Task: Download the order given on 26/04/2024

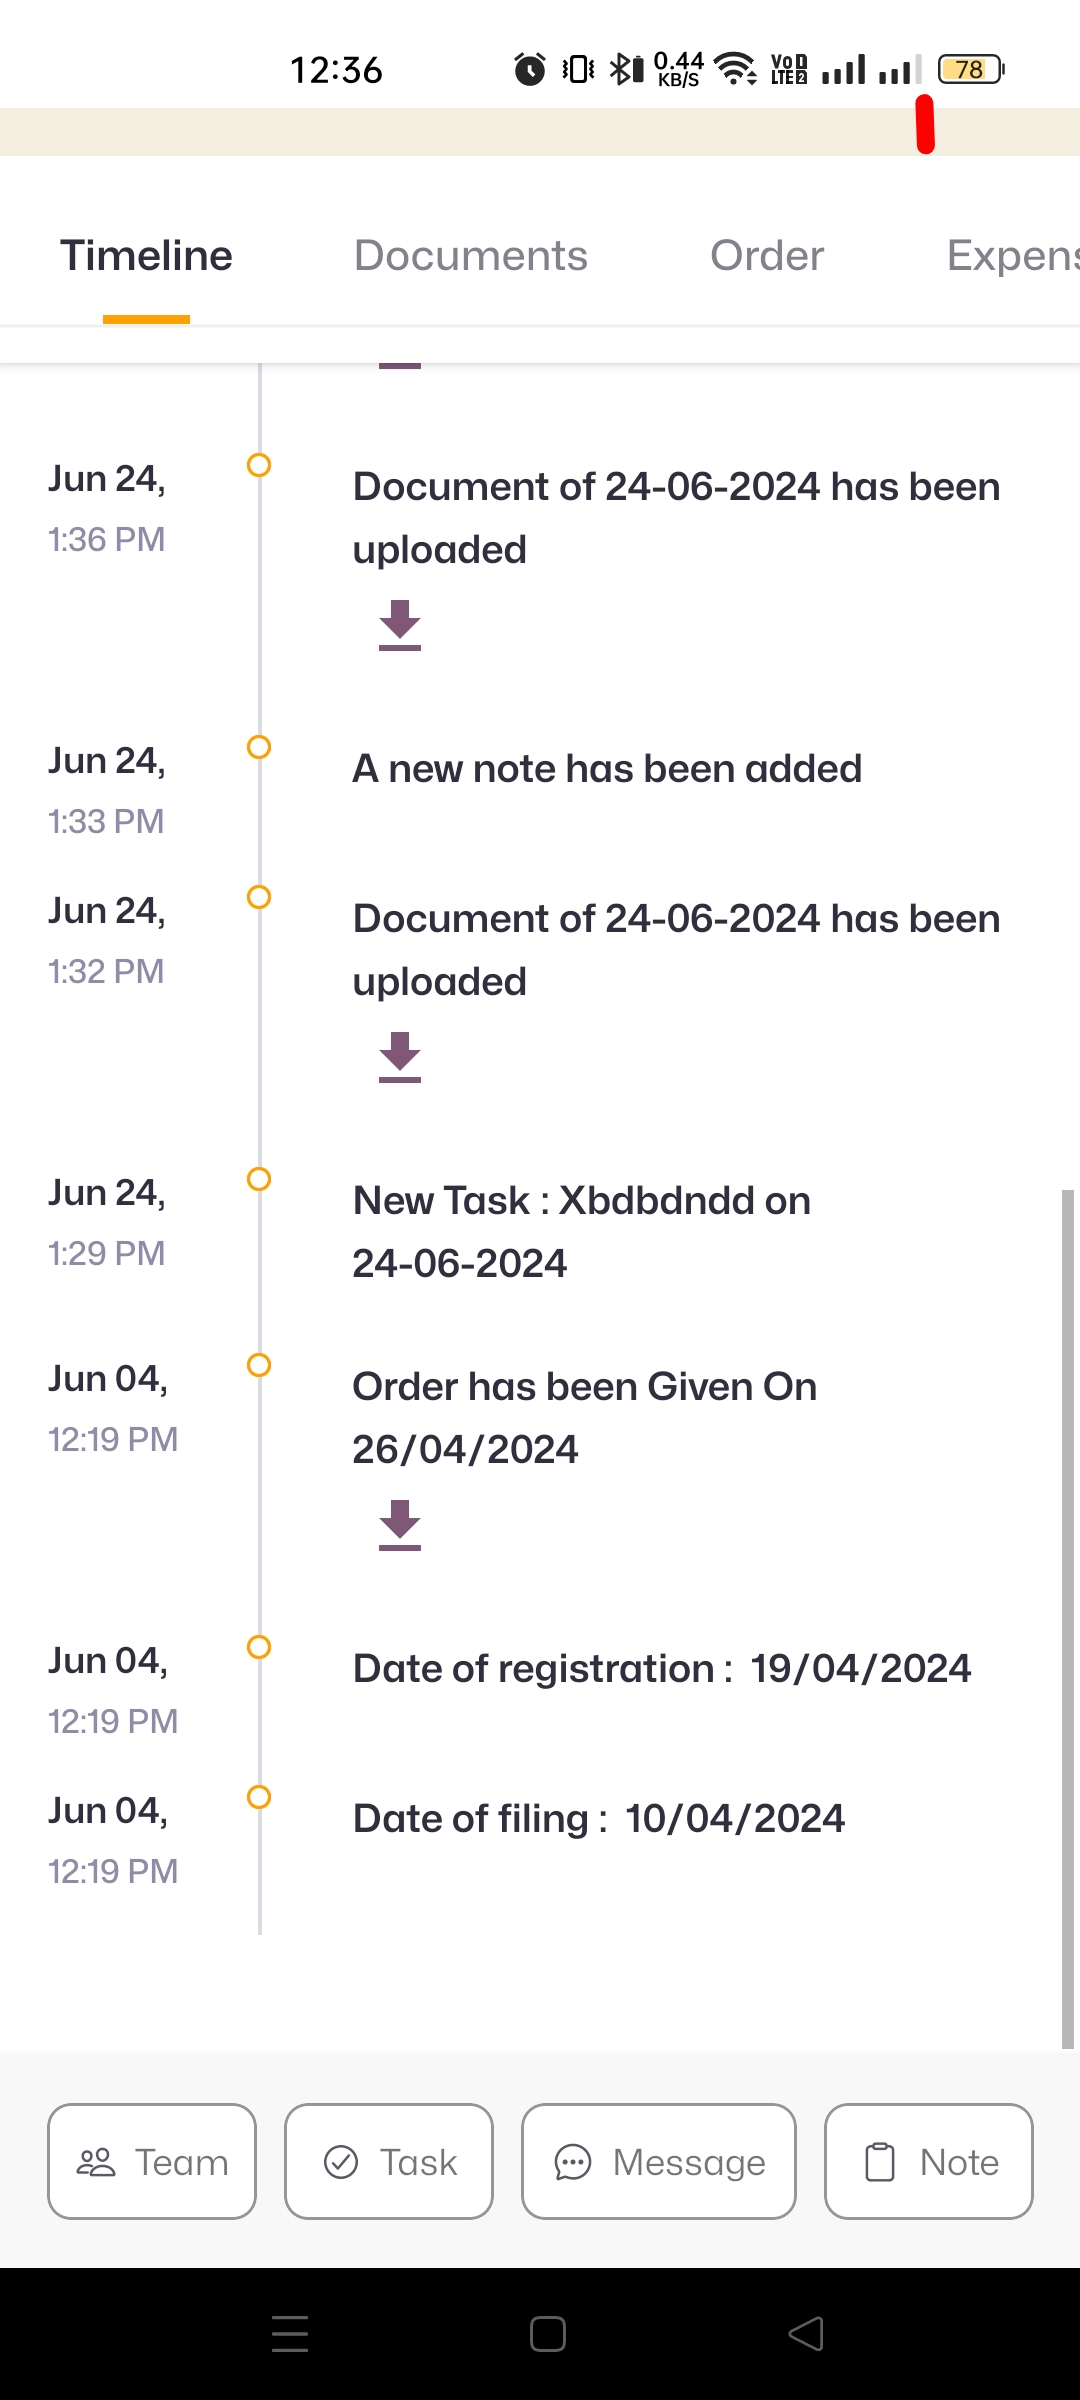Action: coord(400,1524)
